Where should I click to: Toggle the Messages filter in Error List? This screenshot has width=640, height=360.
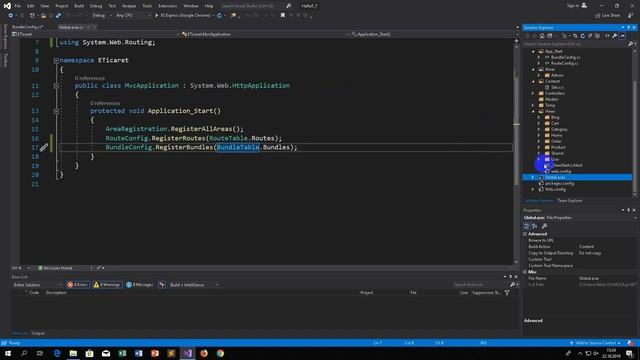[140, 285]
